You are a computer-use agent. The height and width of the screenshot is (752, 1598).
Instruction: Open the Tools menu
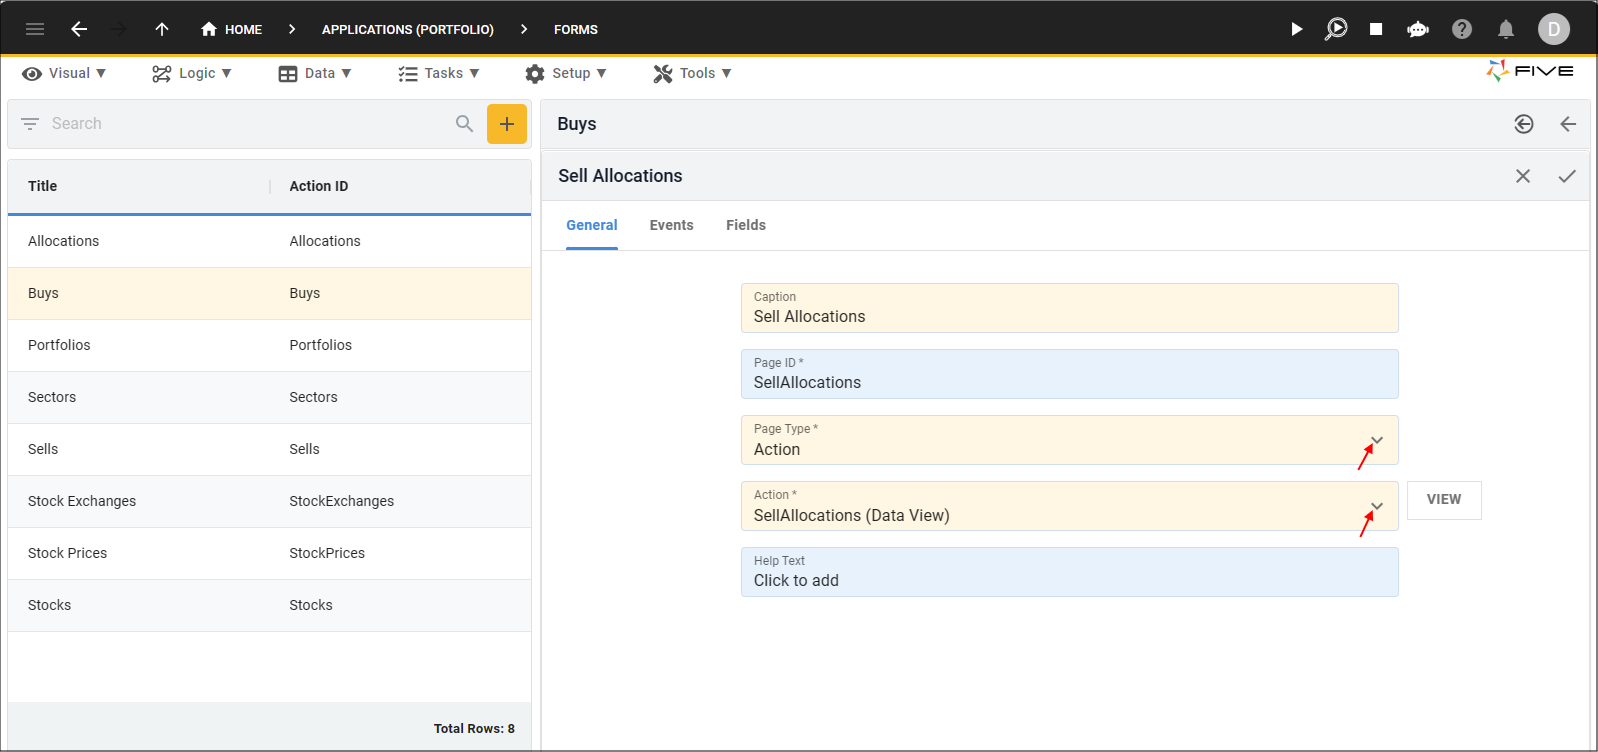pos(692,73)
